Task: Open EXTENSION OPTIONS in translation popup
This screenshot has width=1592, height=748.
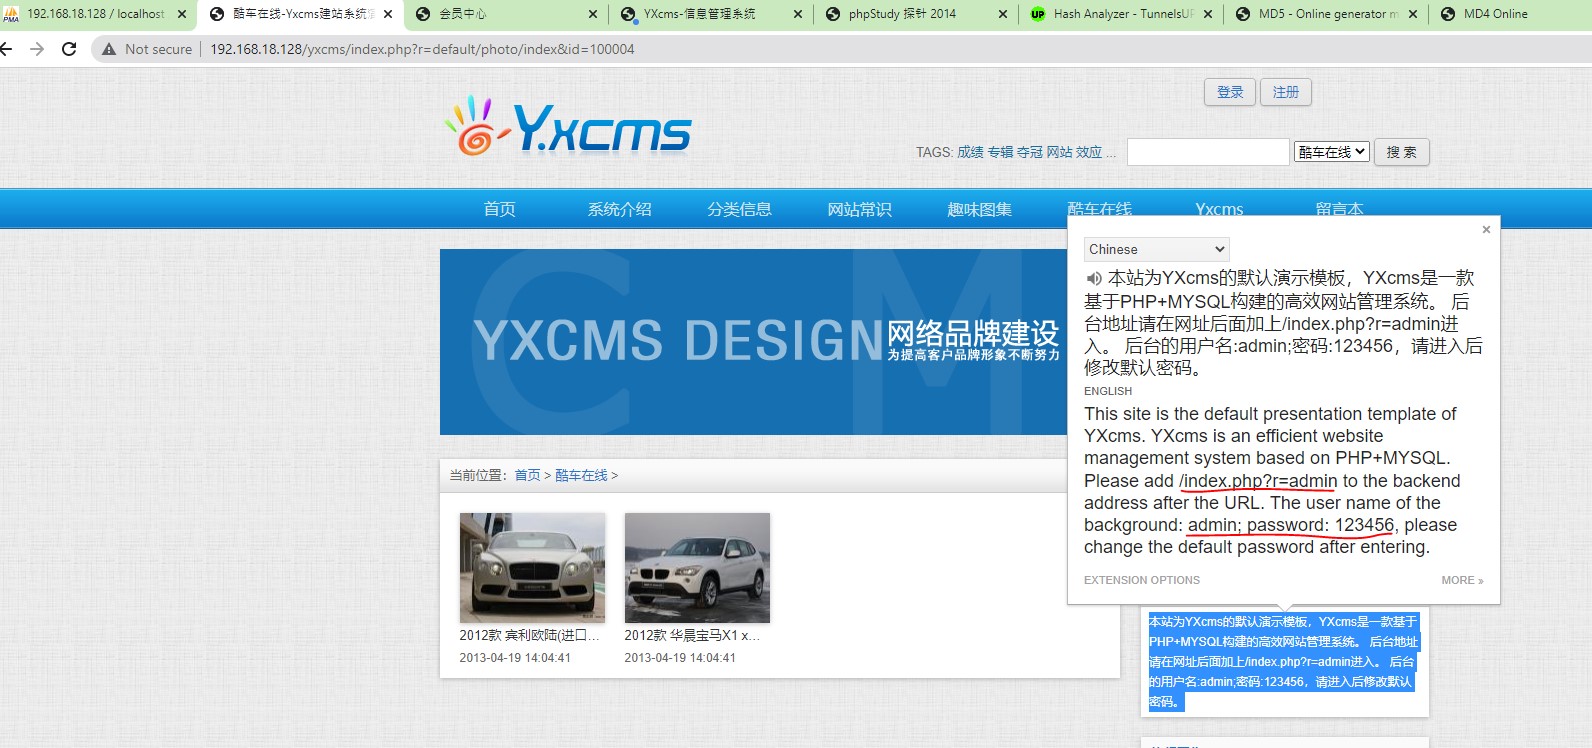Action: pos(1142,580)
